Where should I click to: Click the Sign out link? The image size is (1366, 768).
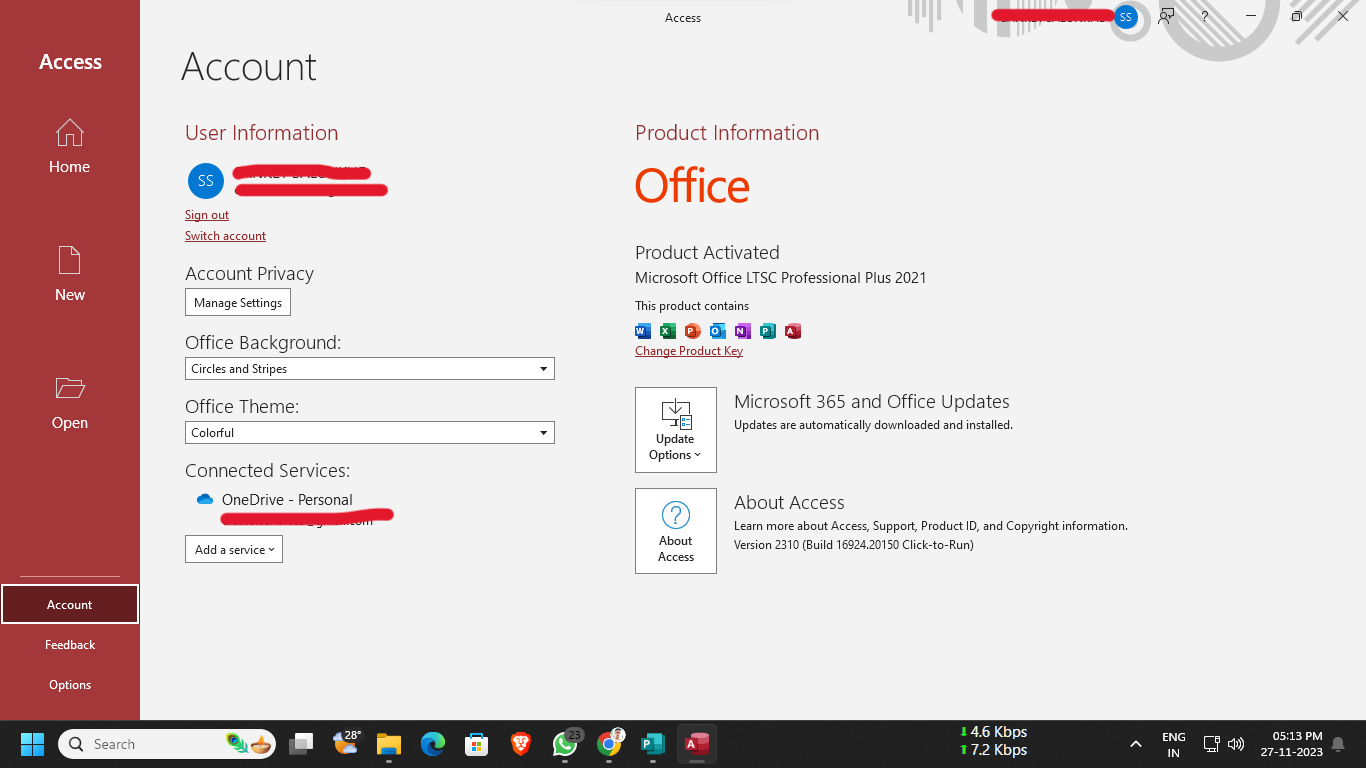[207, 215]
